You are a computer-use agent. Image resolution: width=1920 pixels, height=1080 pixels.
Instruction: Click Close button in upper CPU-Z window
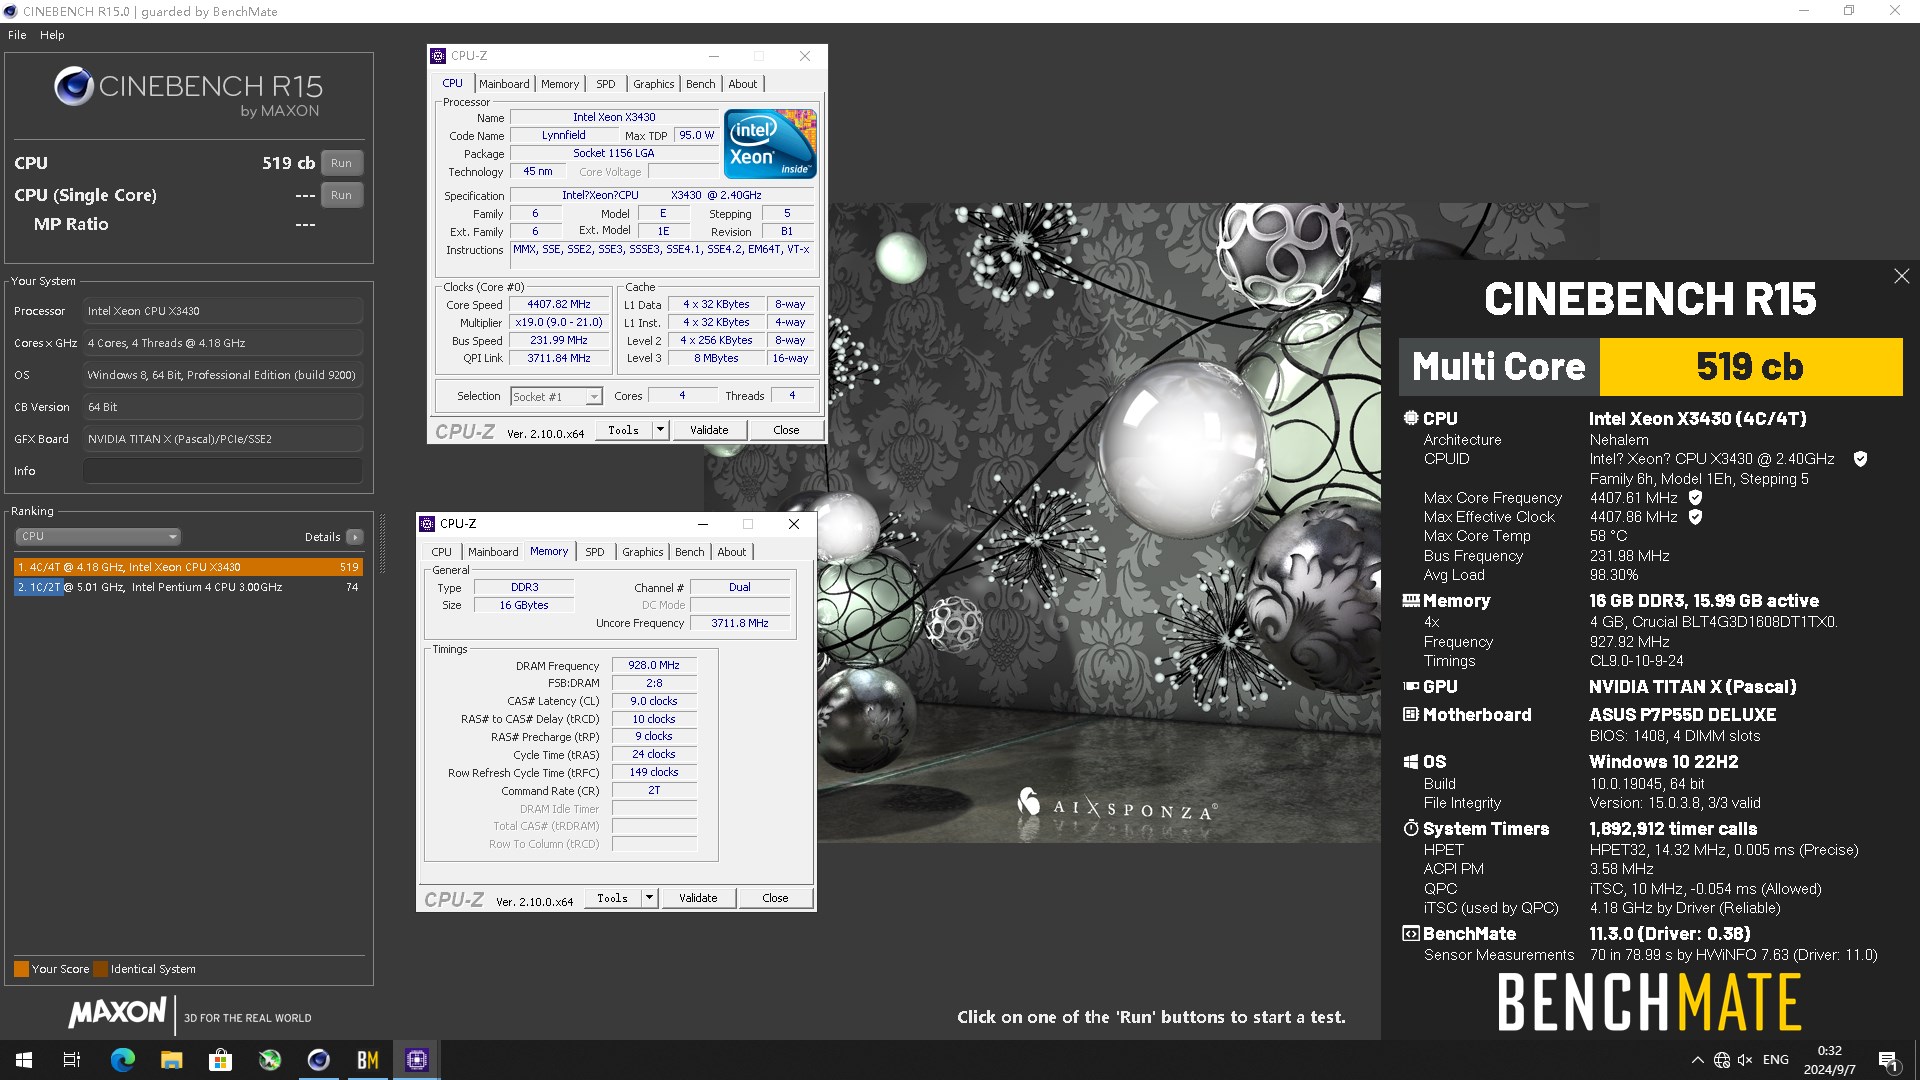click(786, 430)
